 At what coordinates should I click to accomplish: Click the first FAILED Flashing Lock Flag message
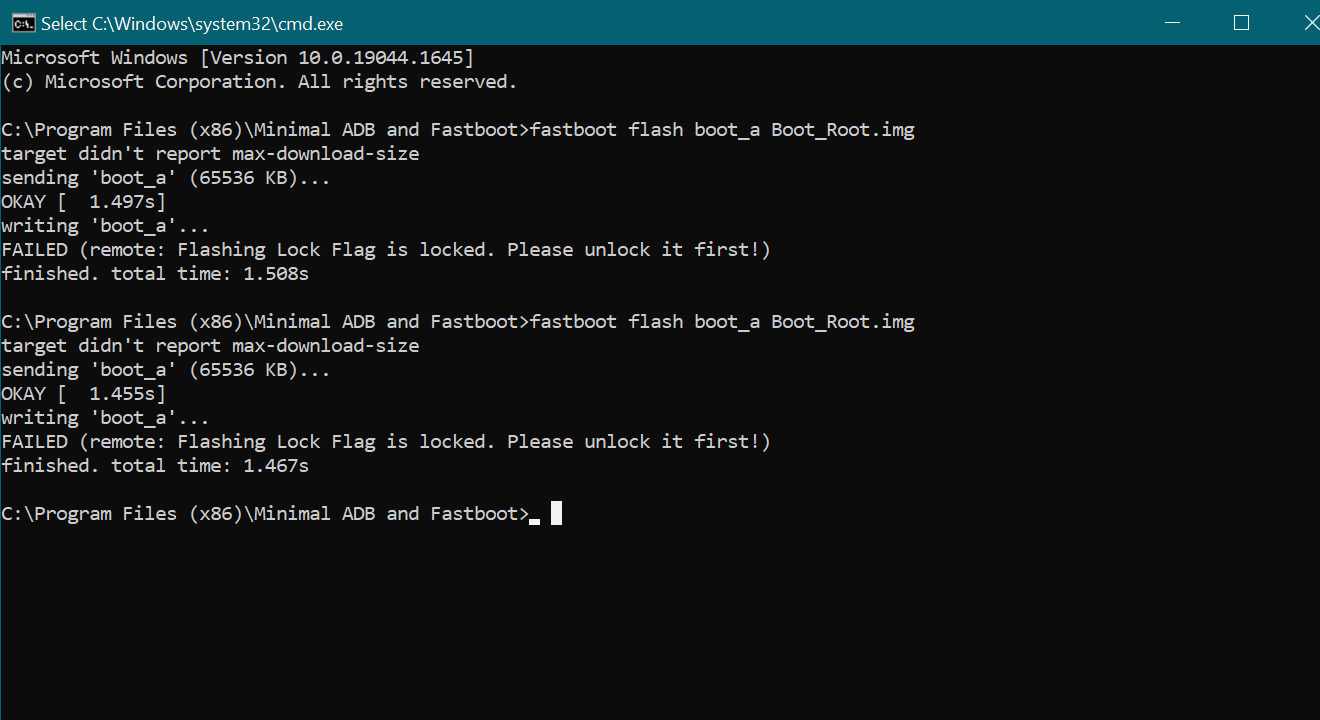[x=386, y=250]
